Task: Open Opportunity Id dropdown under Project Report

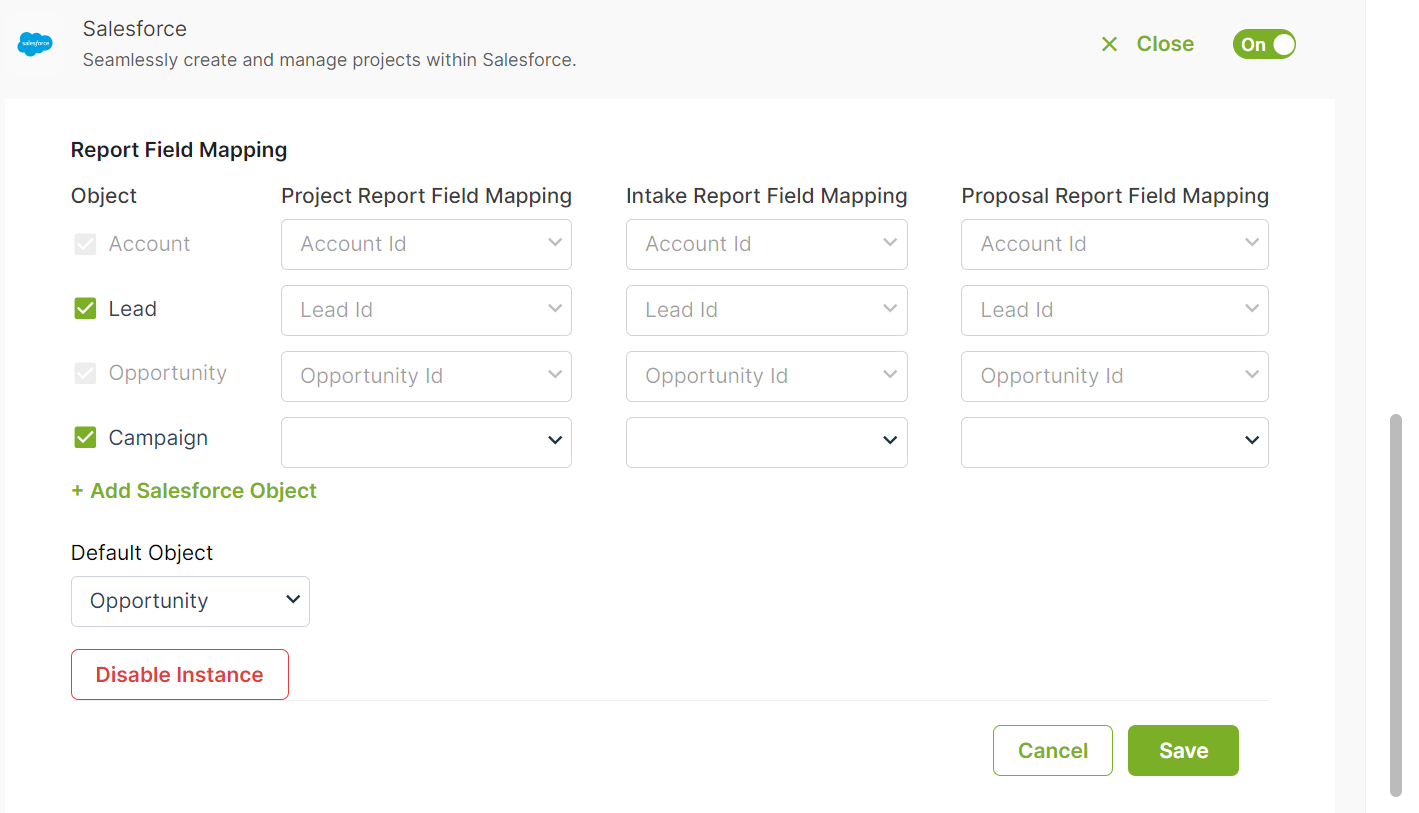Action: click(x=426, y=376)
